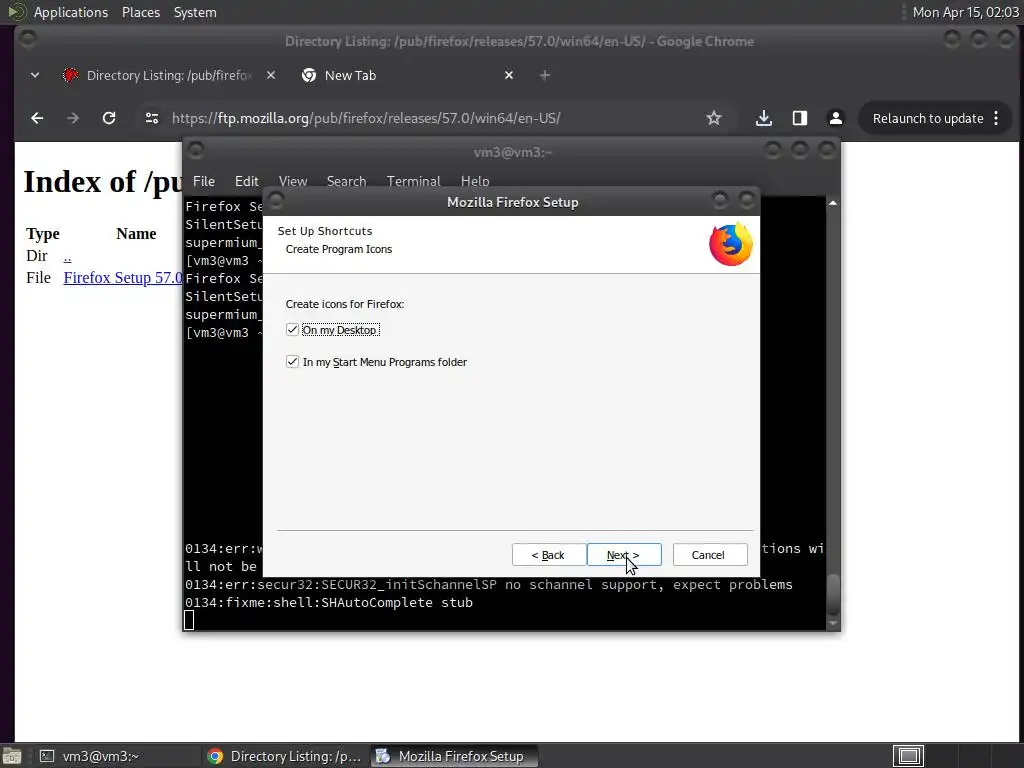Image resolution: width=1024 pixels, height=768 pixels.
Task: Close the New Tab tab
Action: (x=509, y=75)
